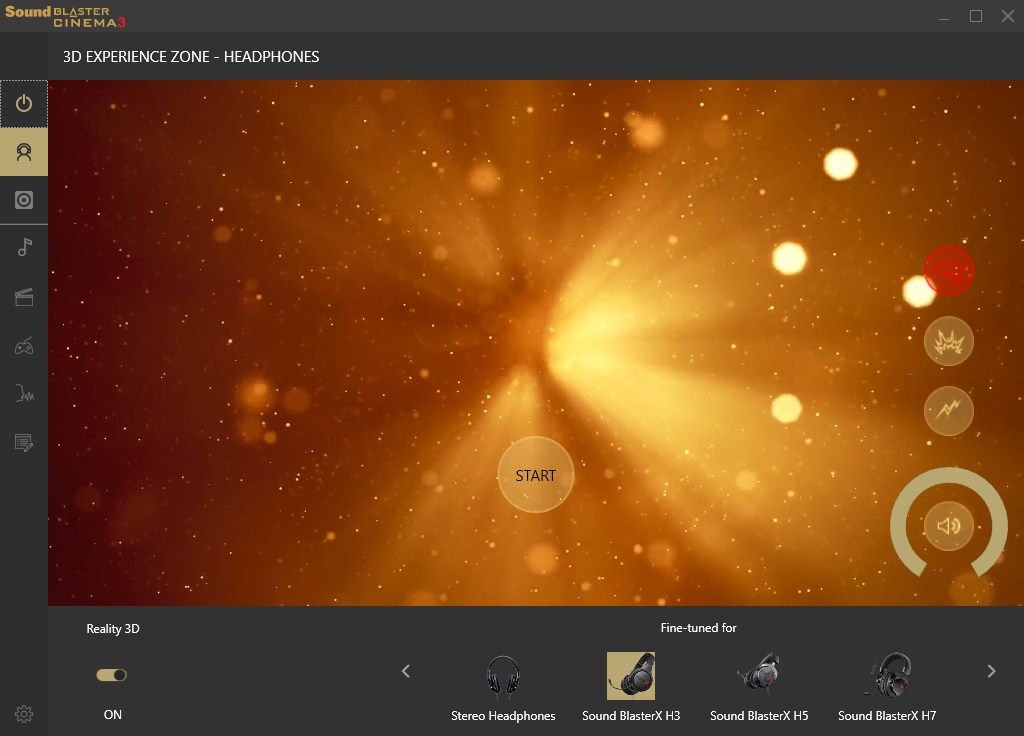Click the Sound Blaster Cinema 3 logo

coord(65,16)
